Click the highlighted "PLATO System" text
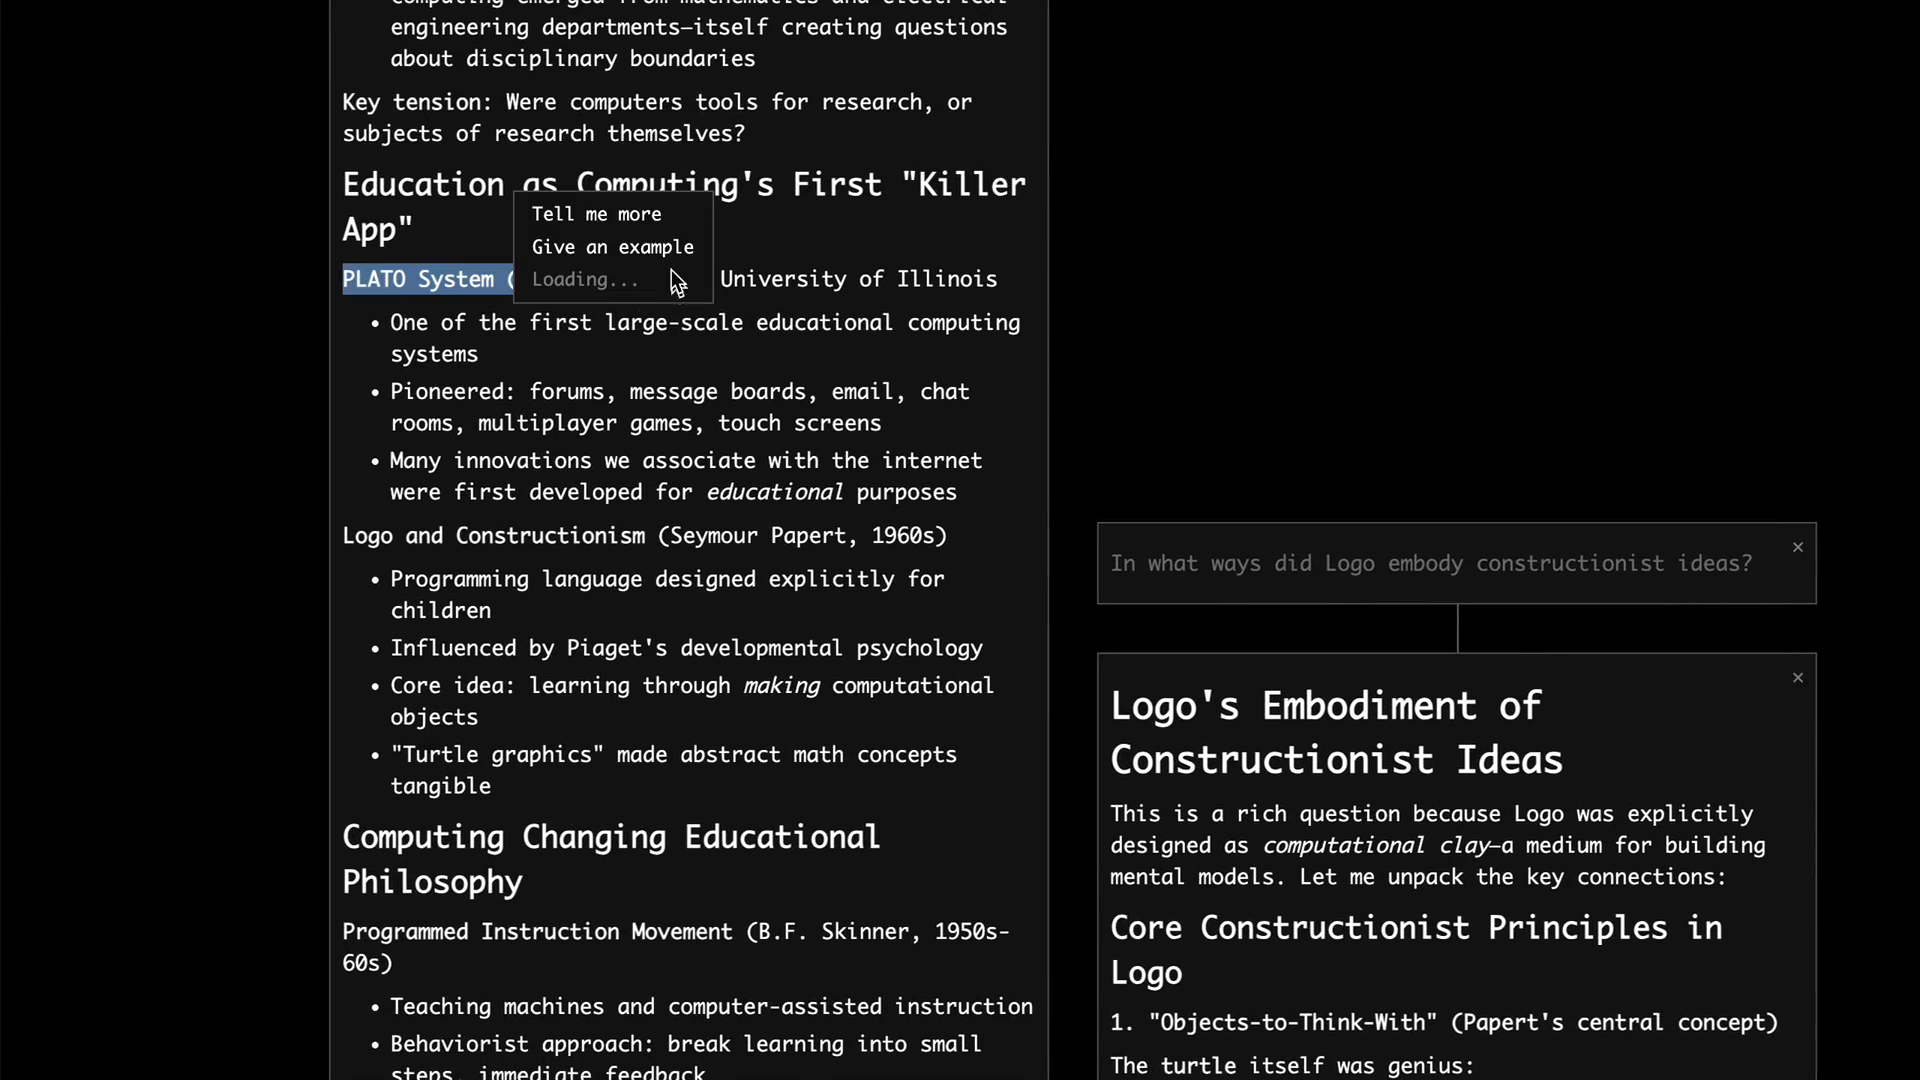 [418, 279]
